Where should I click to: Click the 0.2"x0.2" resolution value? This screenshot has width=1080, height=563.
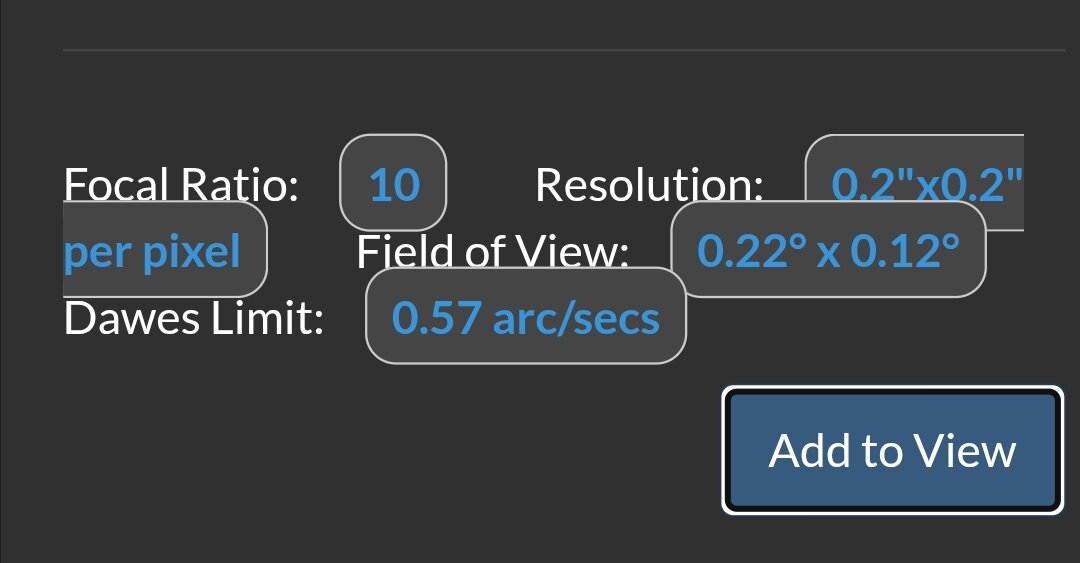pyautogui.click(x=927, y=183)
